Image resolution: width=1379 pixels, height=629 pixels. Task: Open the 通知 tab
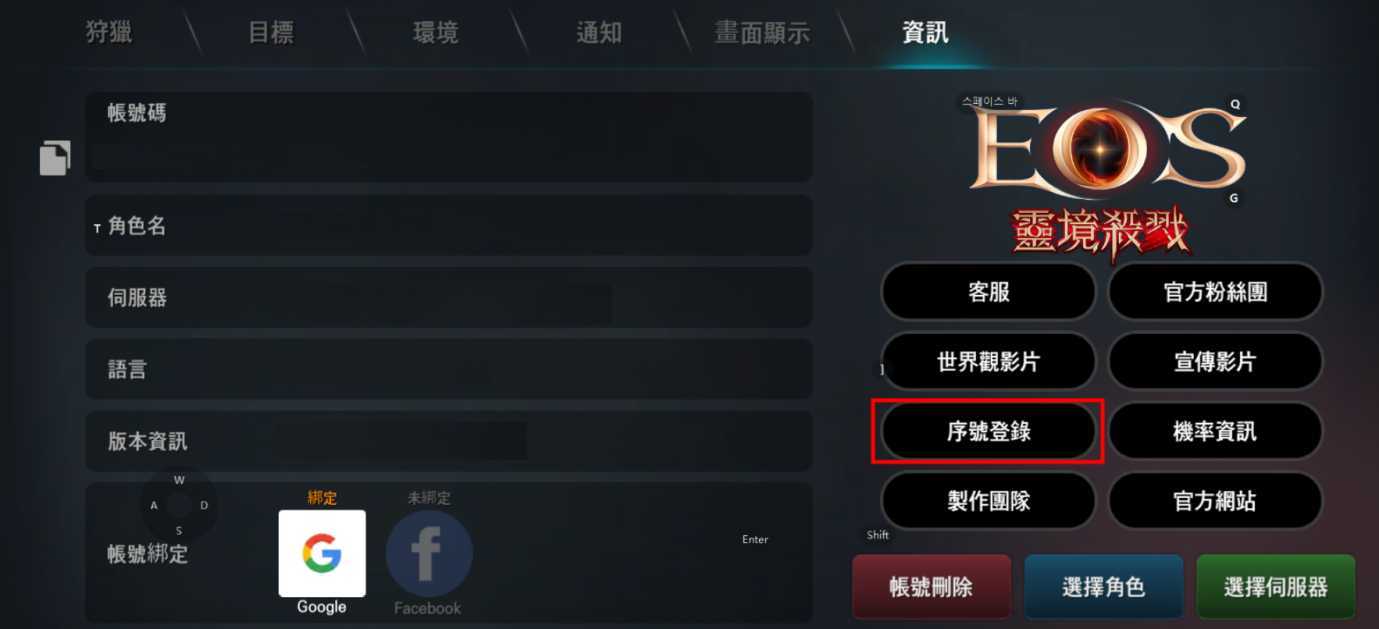pos(599,32)
